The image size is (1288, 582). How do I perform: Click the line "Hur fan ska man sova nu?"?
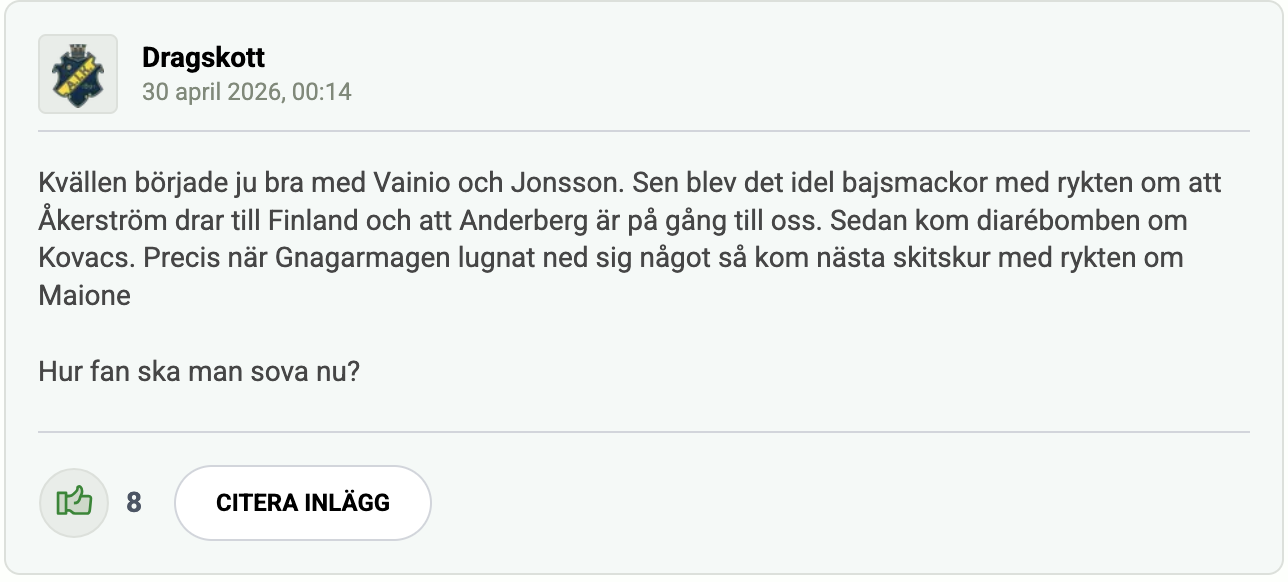tap(199, 372)
